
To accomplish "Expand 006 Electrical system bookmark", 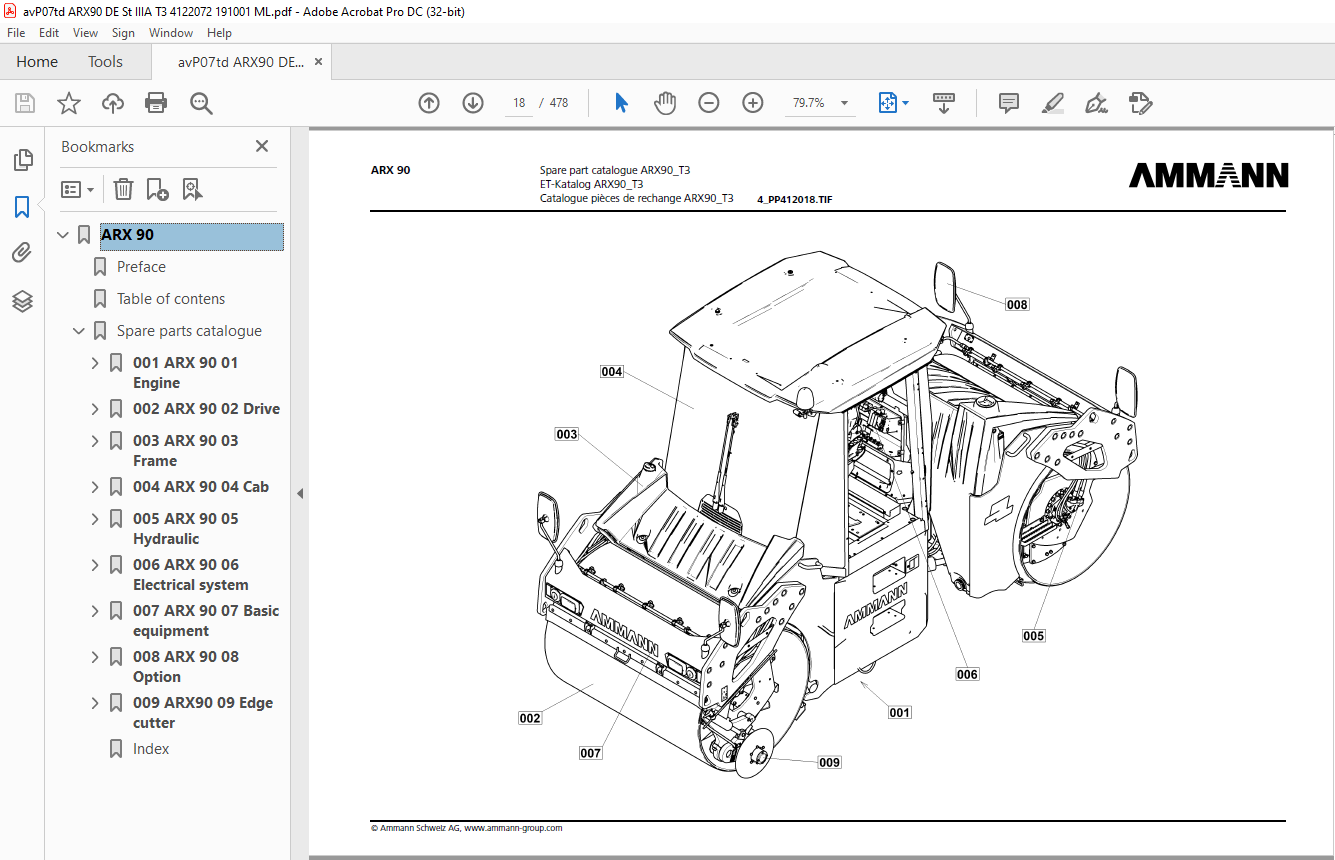I will pos(95,565).
